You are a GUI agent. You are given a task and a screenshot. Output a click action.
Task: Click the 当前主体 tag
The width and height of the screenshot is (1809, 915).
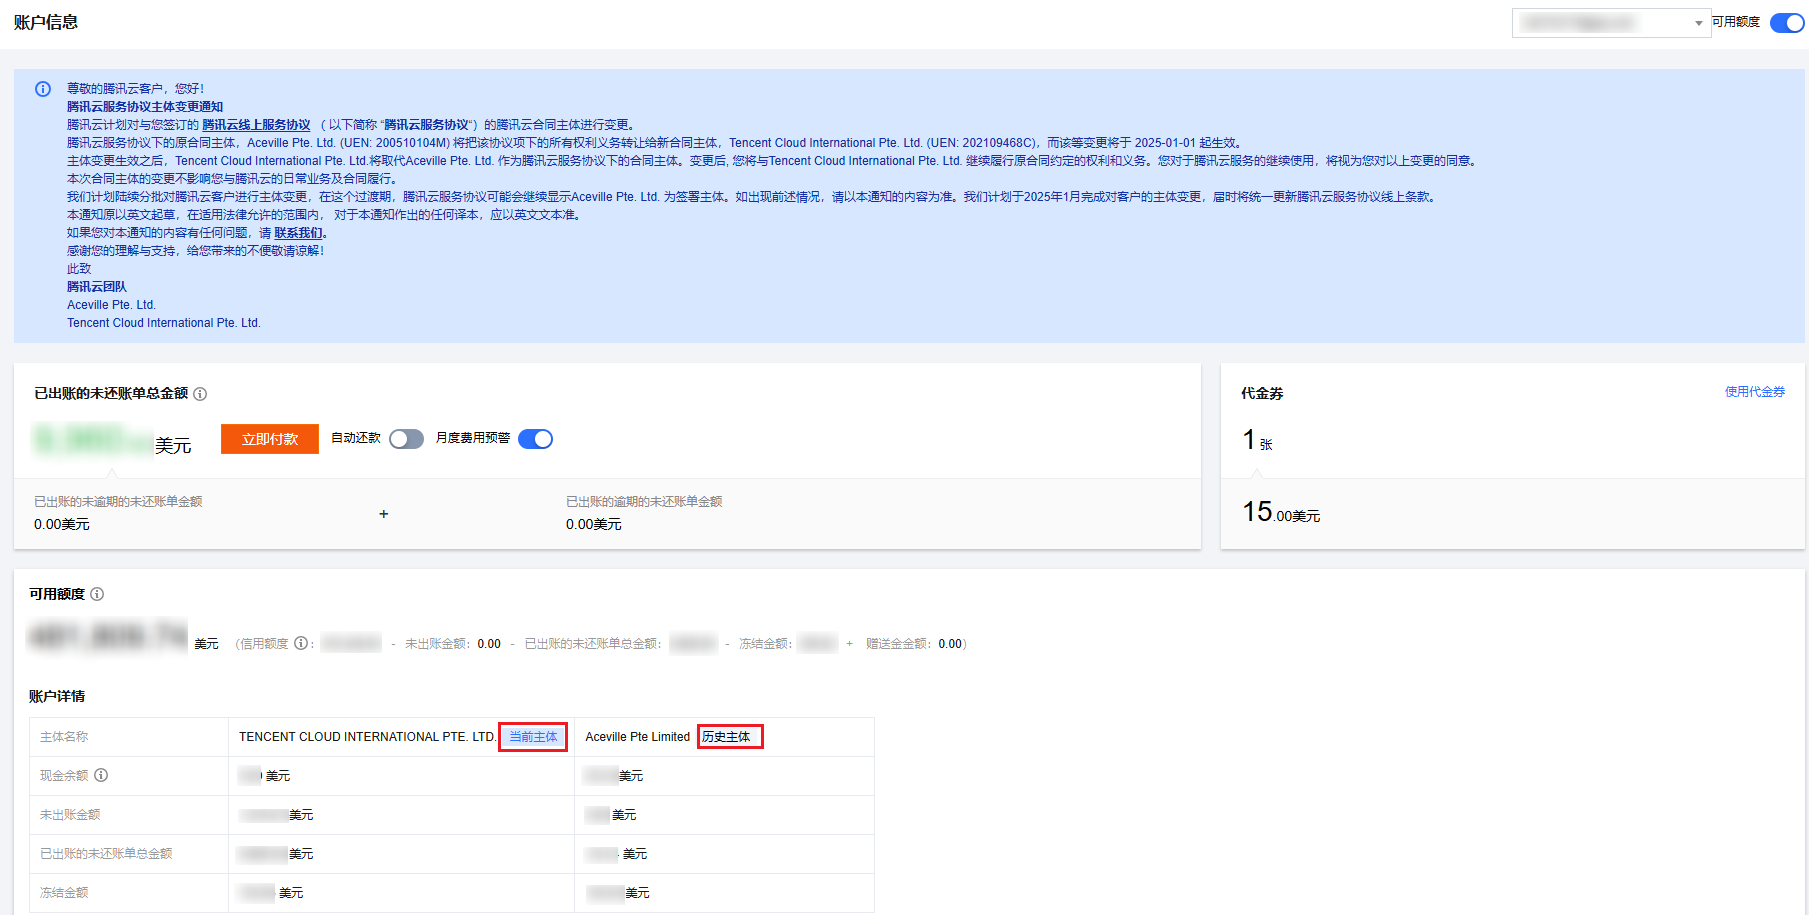coord(533,737)
